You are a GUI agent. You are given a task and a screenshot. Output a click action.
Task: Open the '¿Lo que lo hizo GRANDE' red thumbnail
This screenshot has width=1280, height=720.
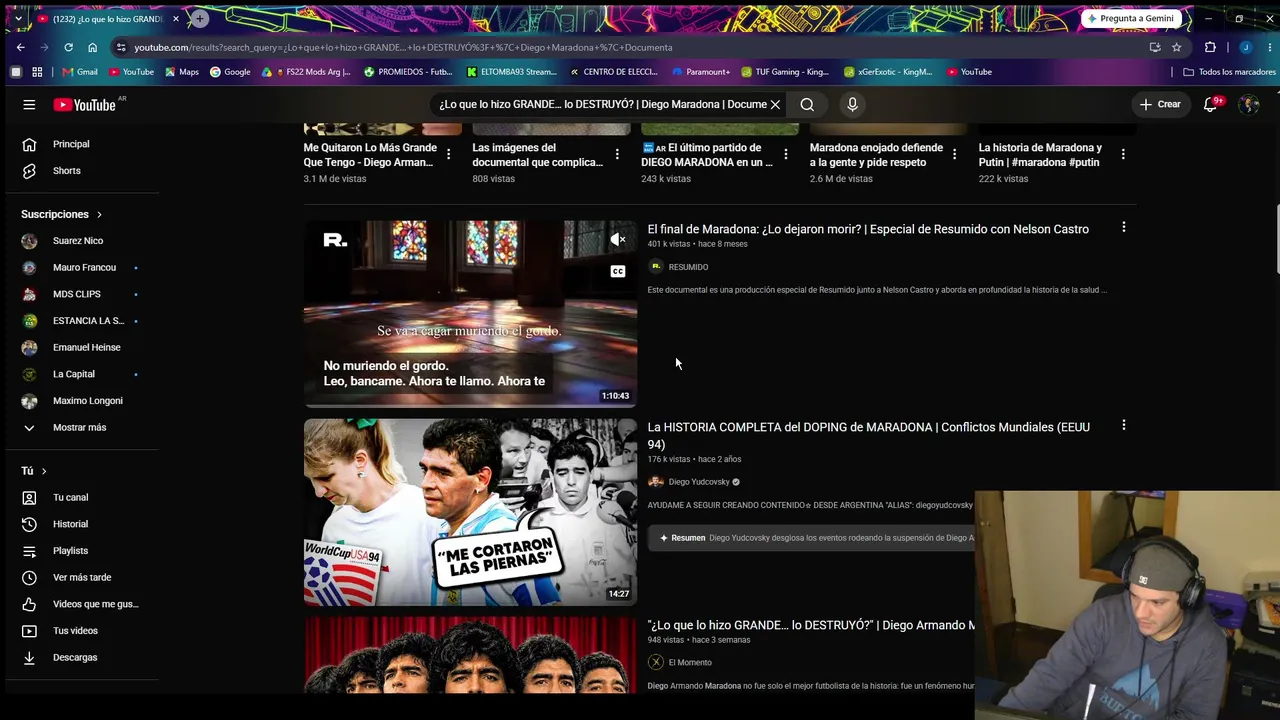click(470, 655)
